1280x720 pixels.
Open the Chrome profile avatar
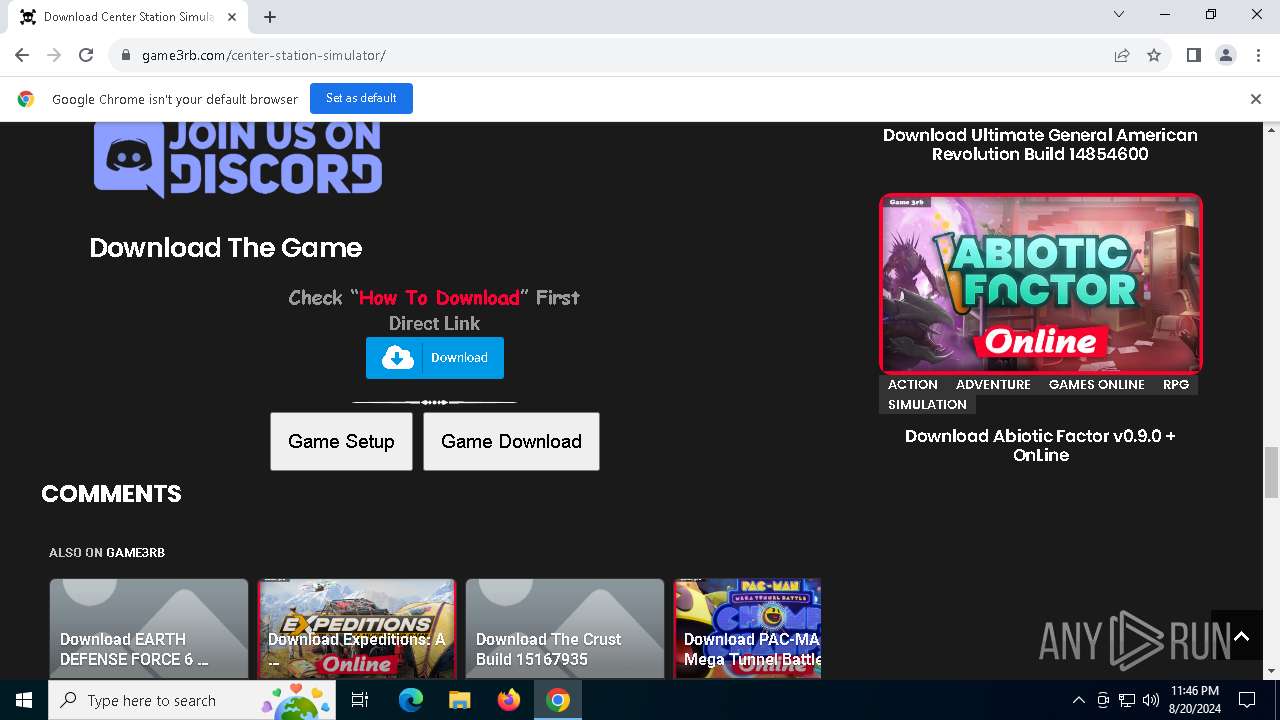tap(1226, 55)
